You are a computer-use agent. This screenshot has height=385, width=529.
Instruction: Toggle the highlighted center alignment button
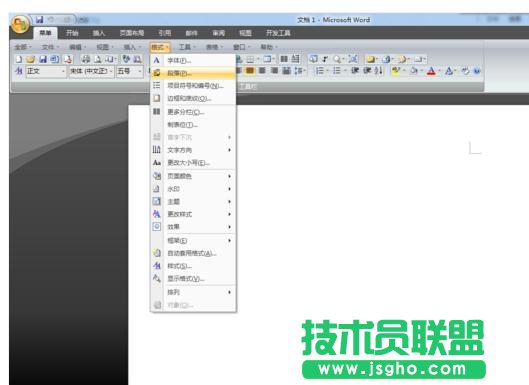coord(250,71)
